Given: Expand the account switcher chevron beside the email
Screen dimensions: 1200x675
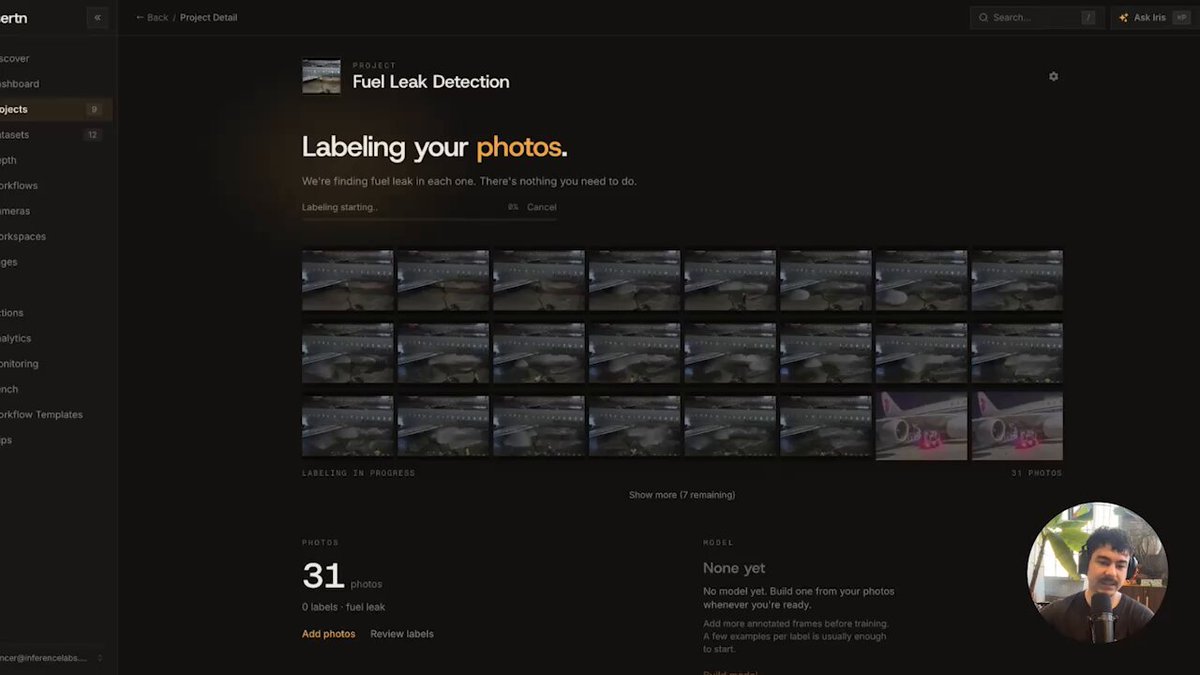Looking at the screenshot, I should point(99,658).
